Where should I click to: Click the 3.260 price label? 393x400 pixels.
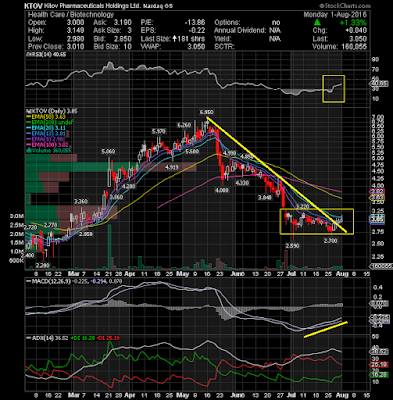(x=81, y=202)
